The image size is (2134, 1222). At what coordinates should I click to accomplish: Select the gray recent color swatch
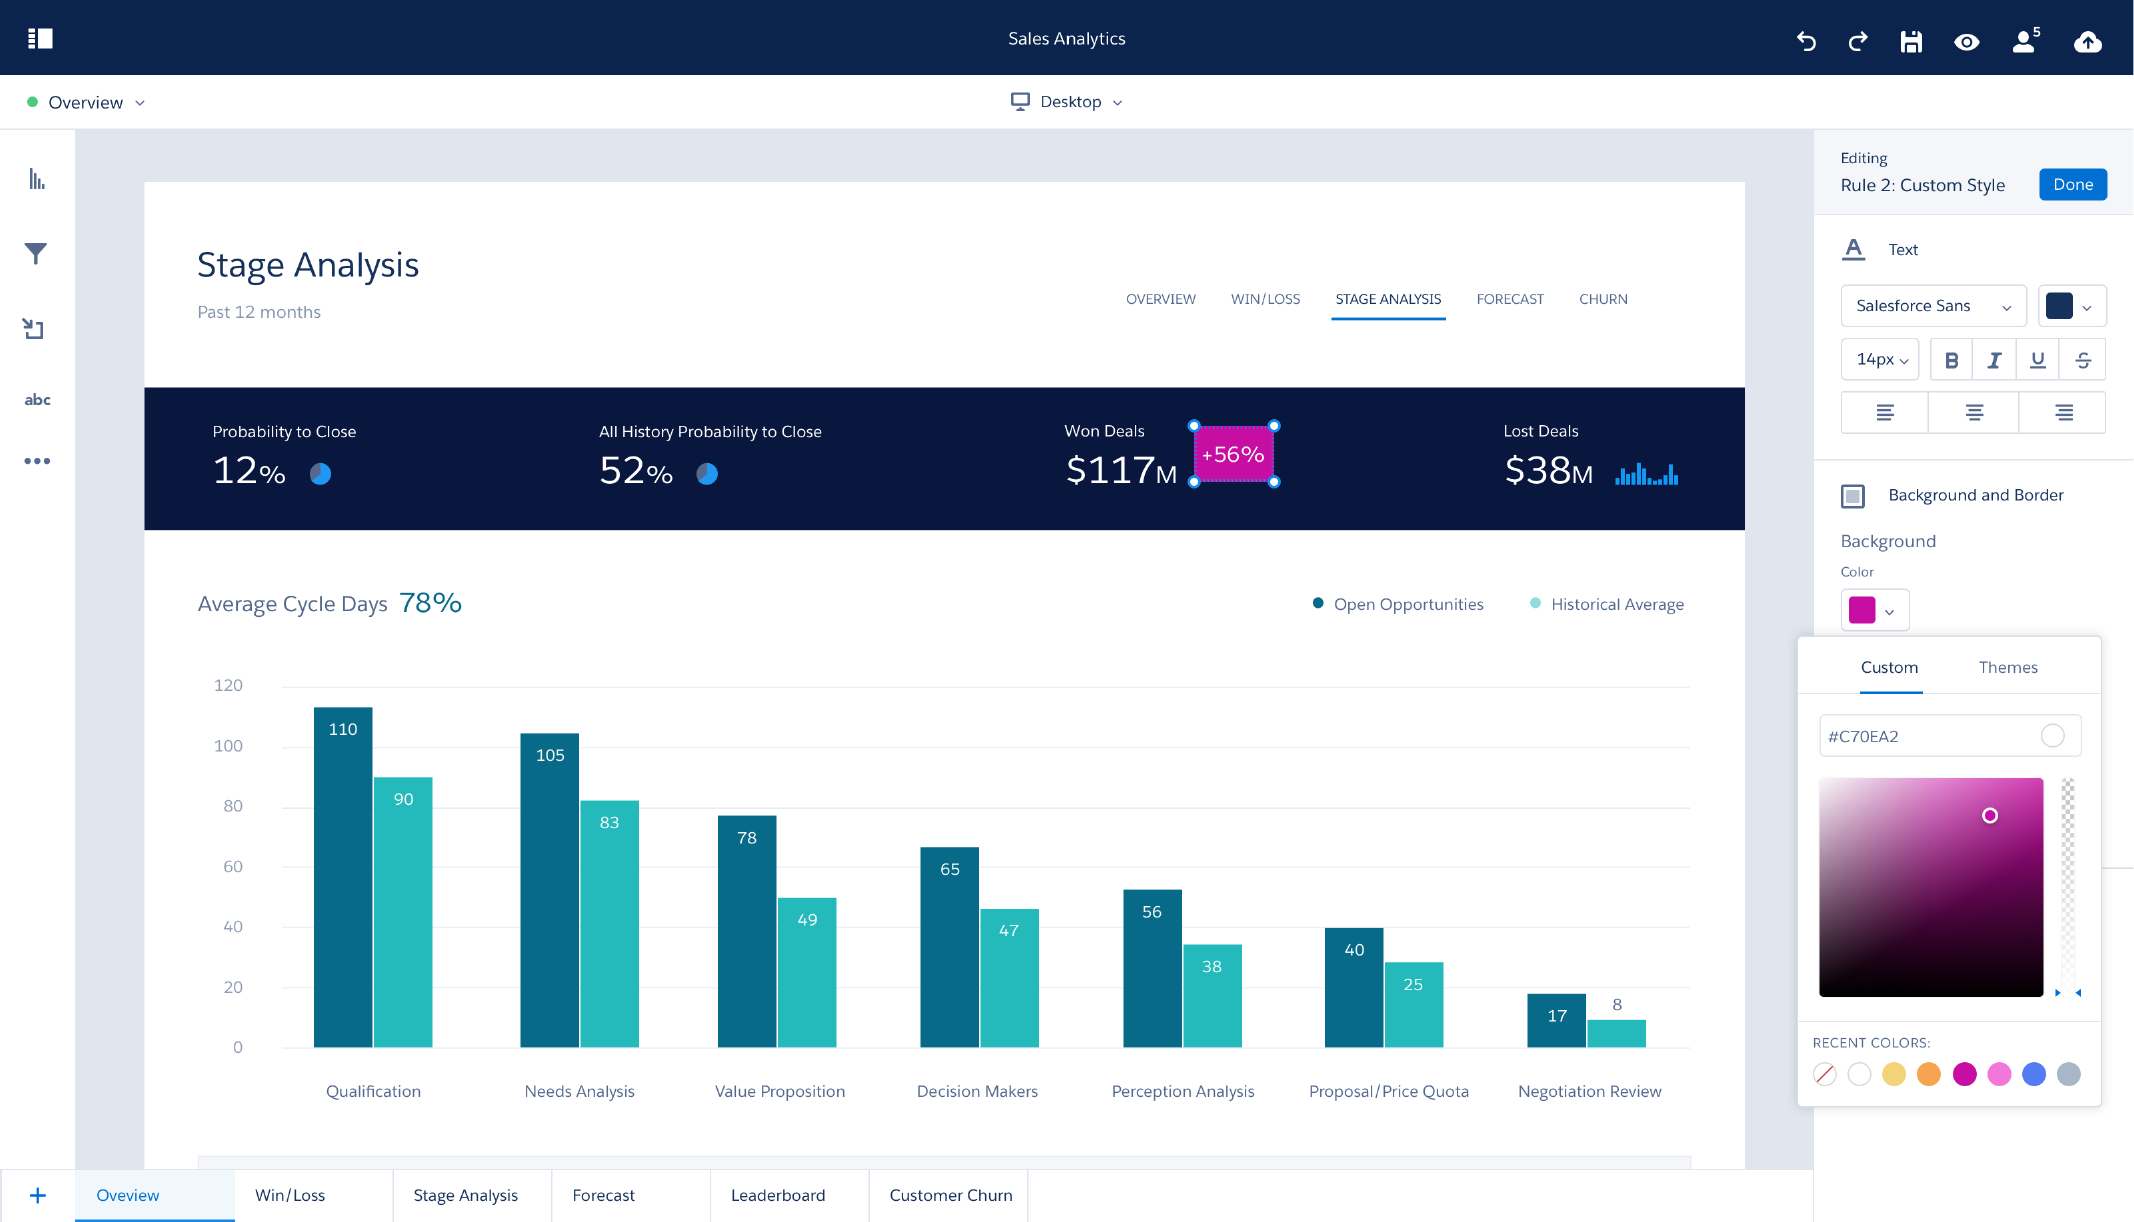click(x=2069, y=1074)
